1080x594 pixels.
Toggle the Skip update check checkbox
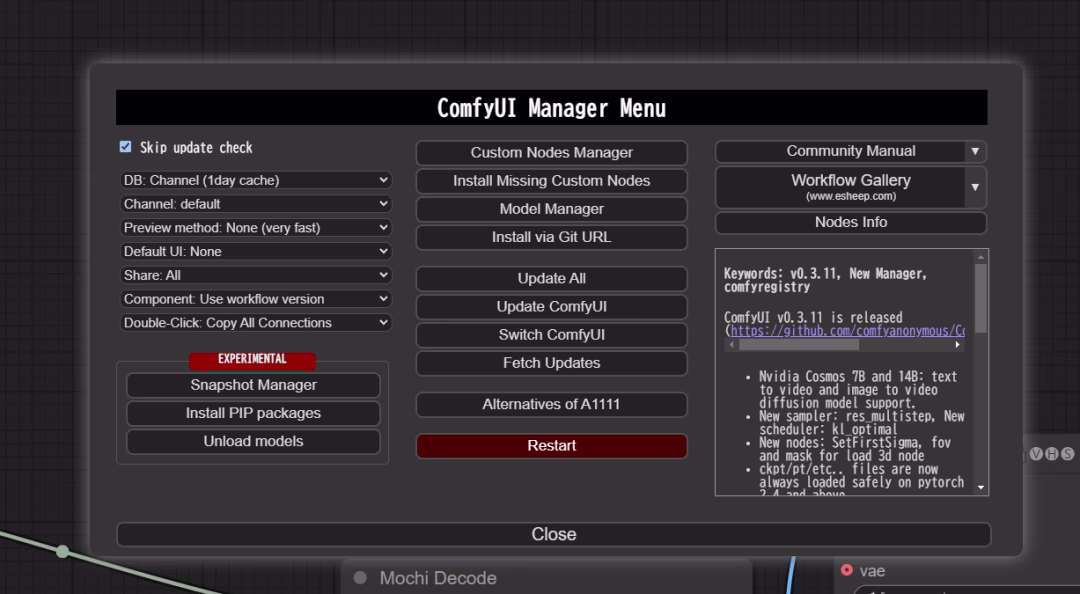click(x=125, y=147)
